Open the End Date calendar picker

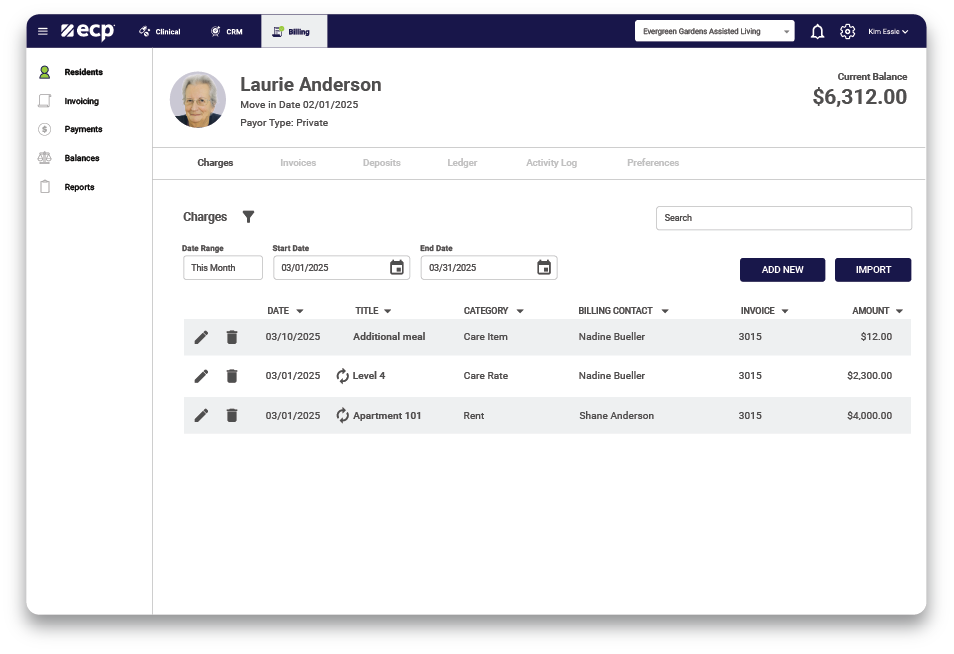544,268
